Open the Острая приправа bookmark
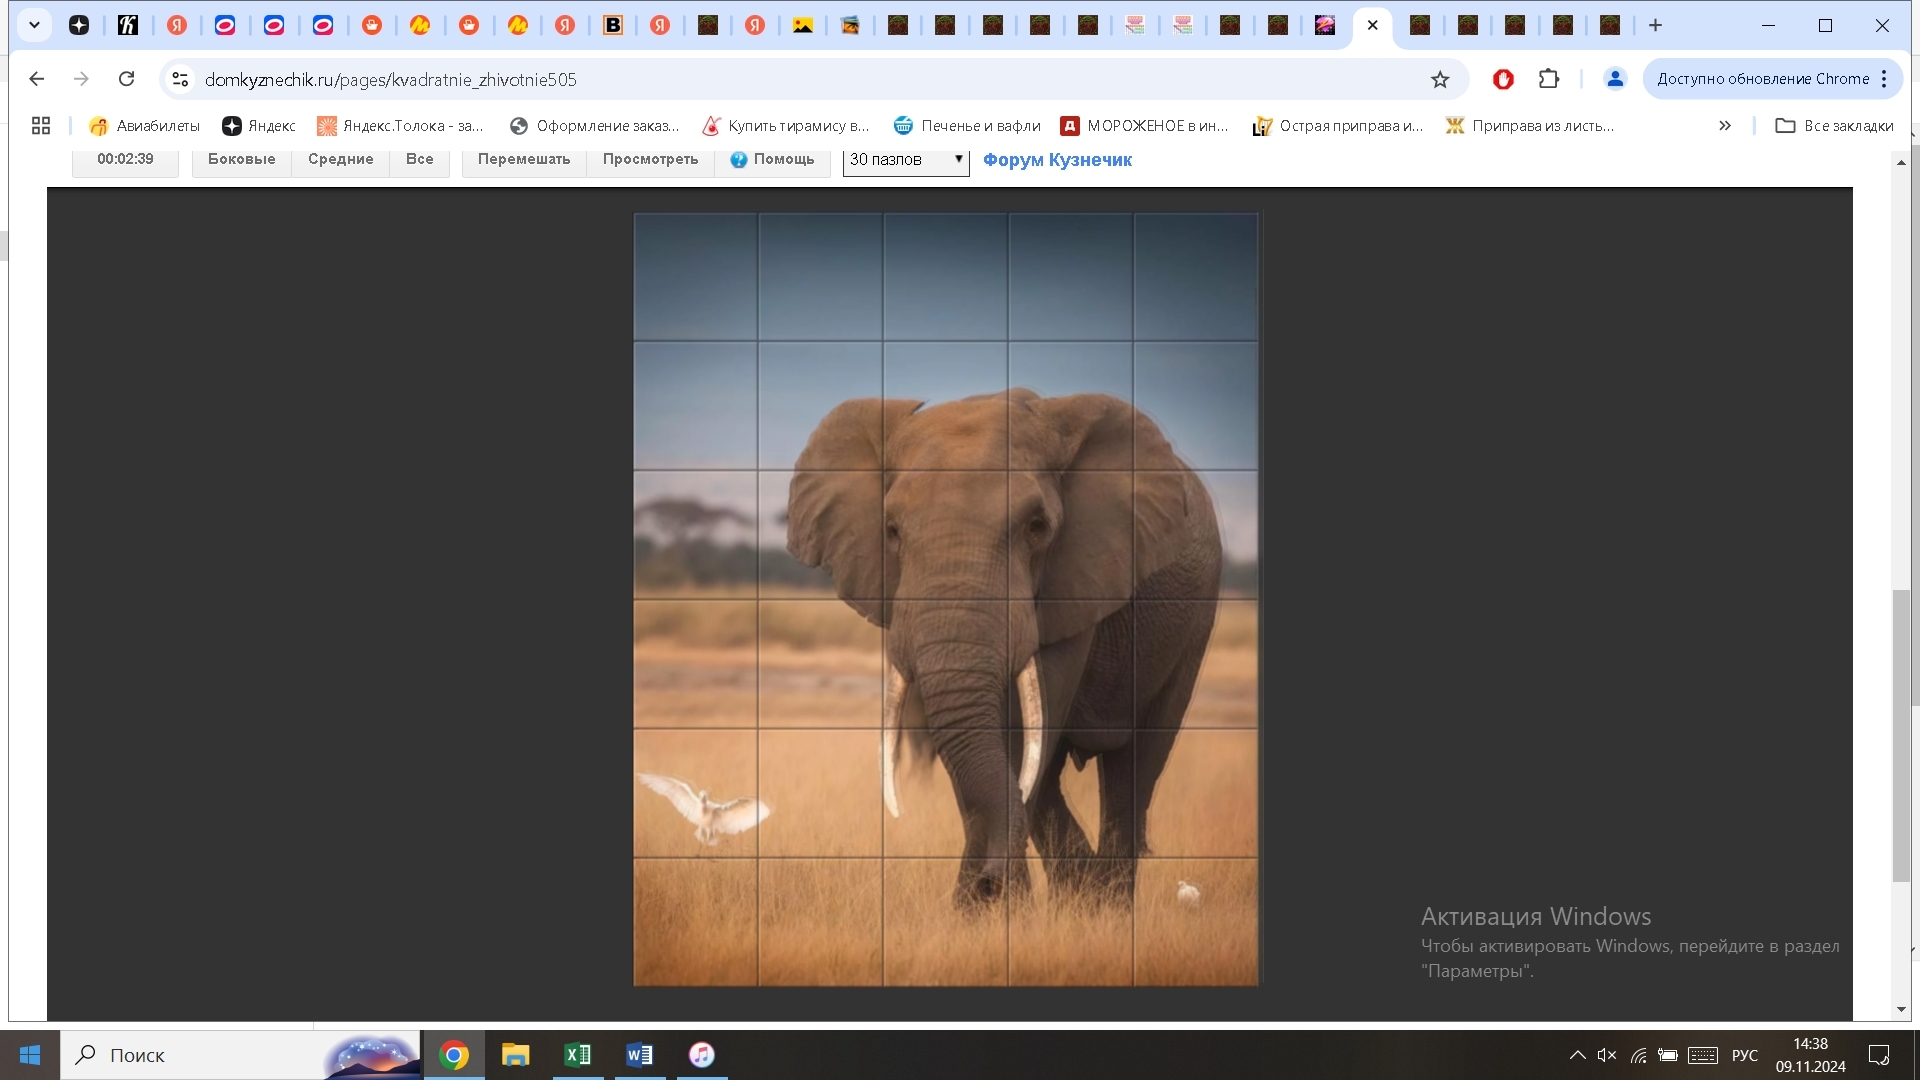The height and width of the screenshot is (1080, 1920). (x=1338, y=126)
